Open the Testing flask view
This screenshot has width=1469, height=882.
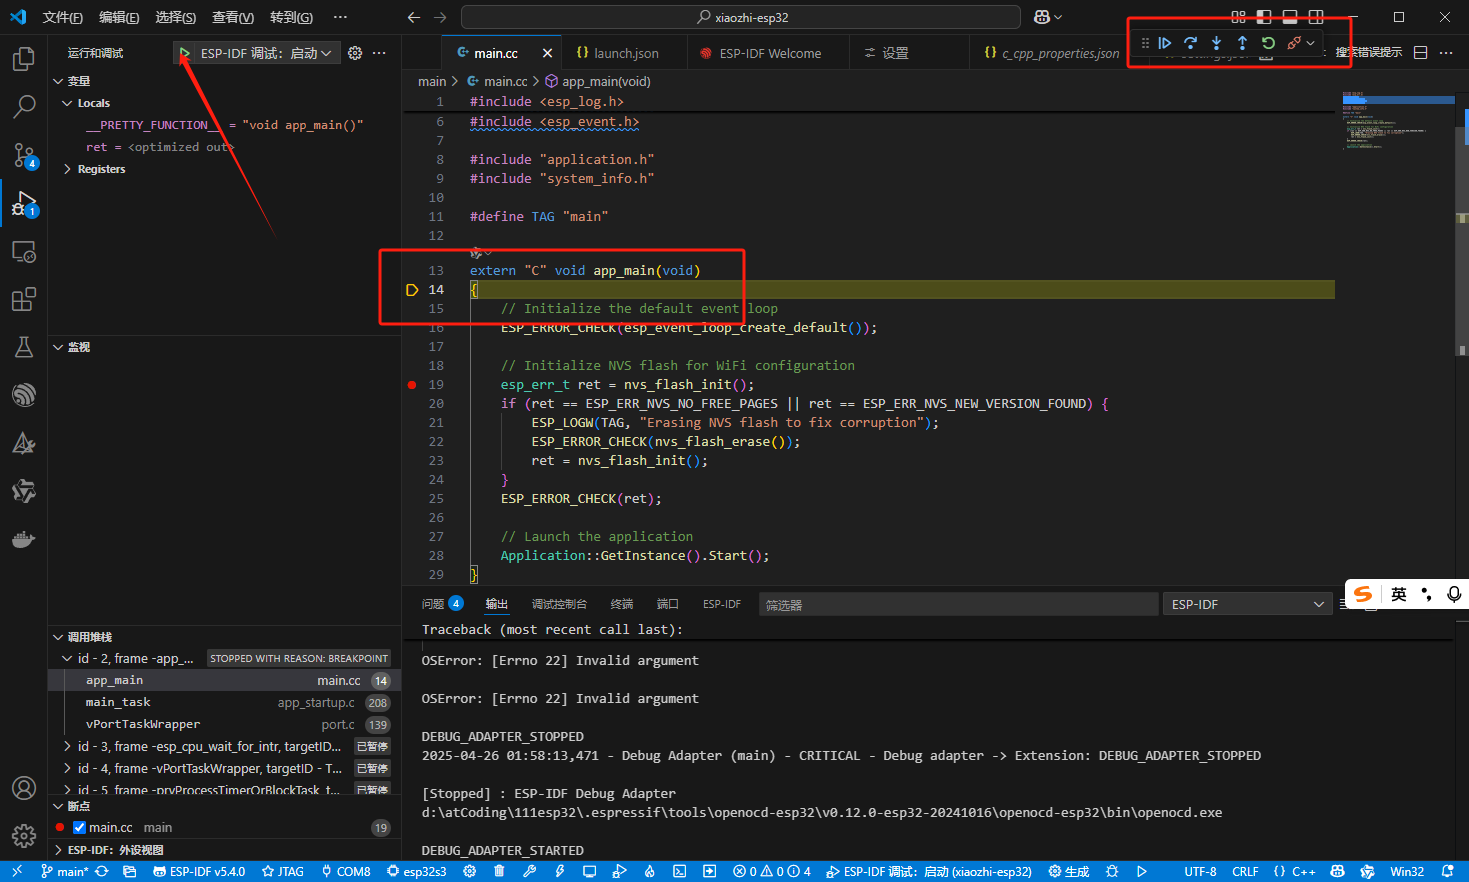[x=23, y=347]
